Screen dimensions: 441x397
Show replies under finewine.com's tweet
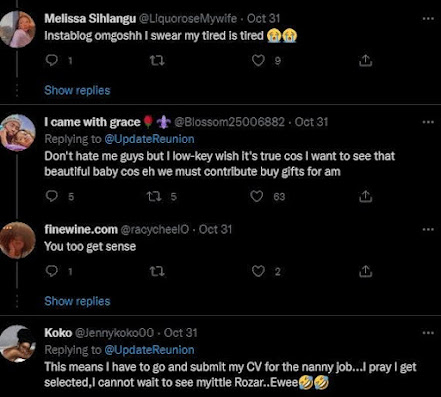77,301
